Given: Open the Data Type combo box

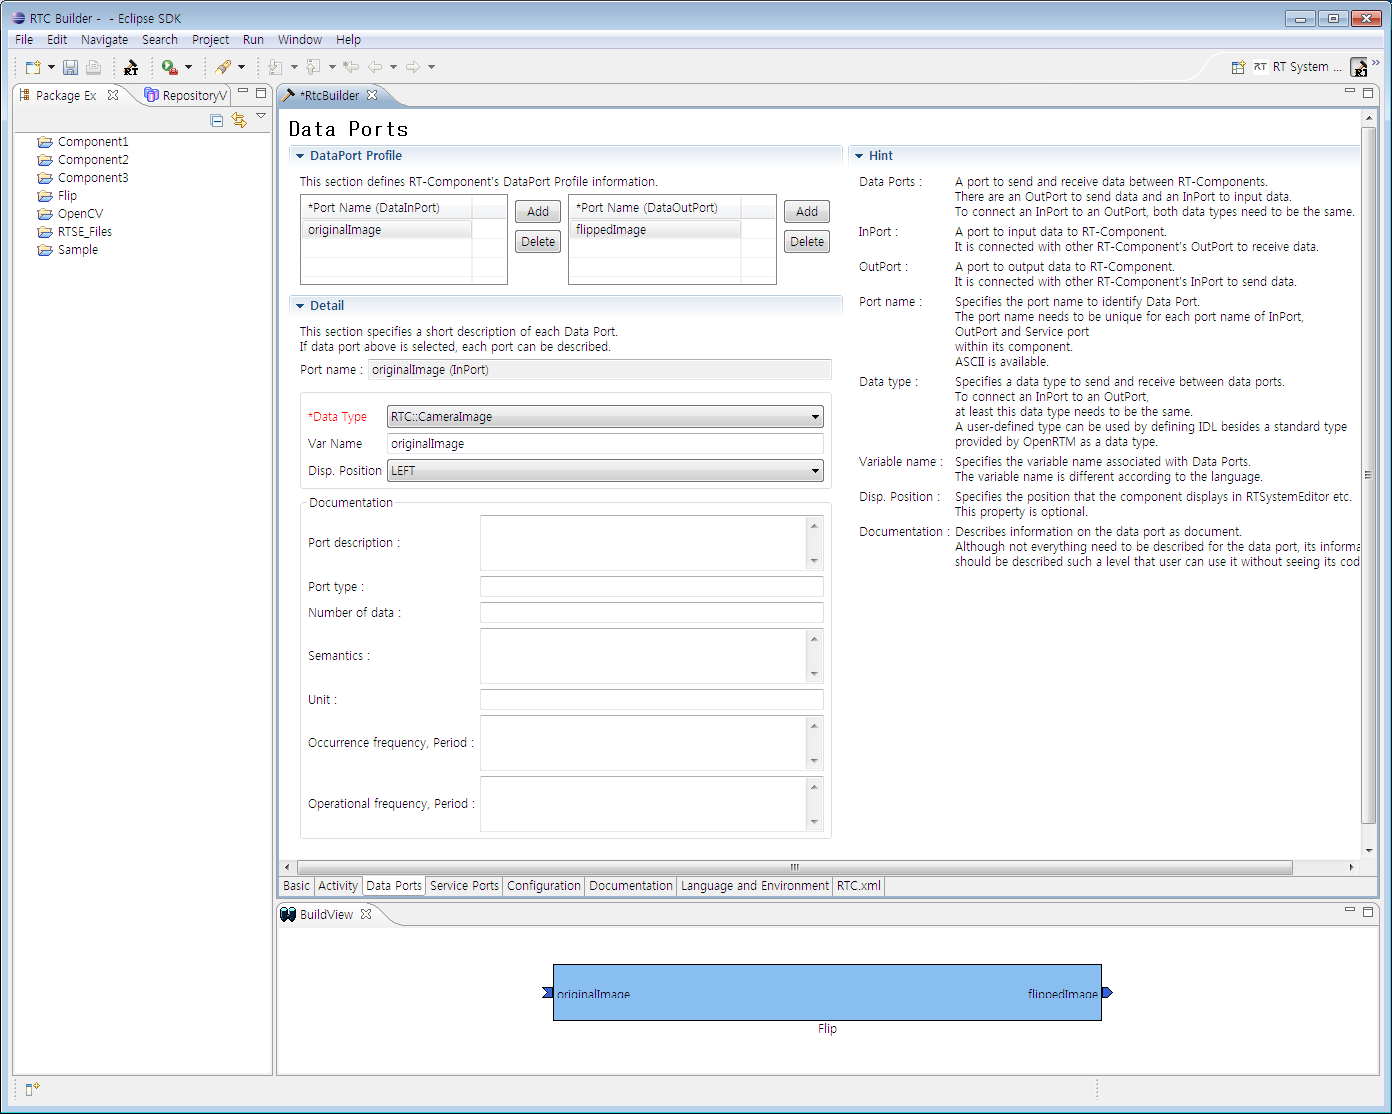Looking at the screenshot, I should point(605,417).
